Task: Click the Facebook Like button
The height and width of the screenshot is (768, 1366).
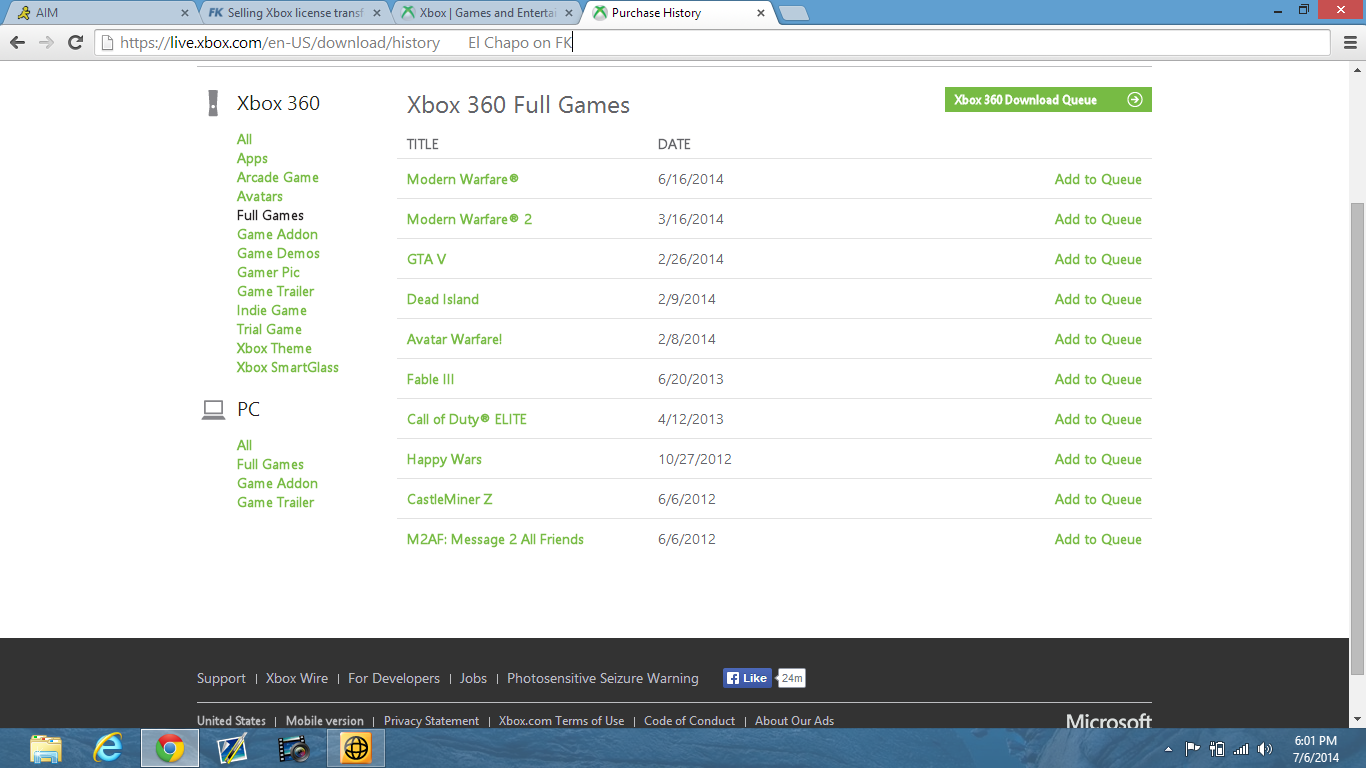Action: point(747,678)
